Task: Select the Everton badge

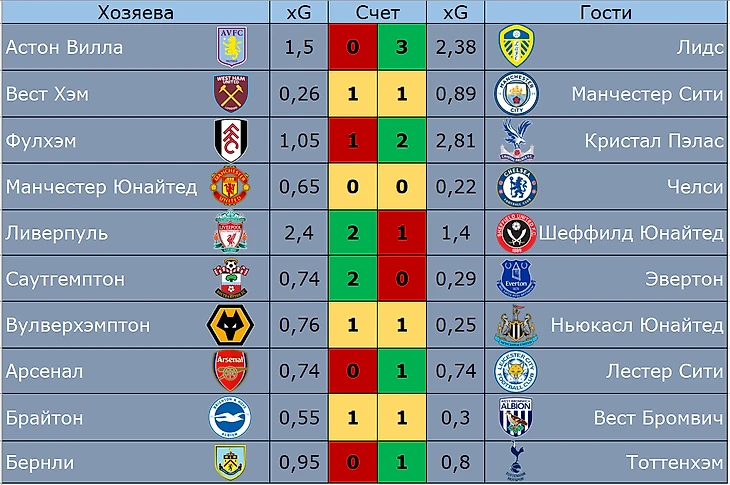Action: coord(516,278)
